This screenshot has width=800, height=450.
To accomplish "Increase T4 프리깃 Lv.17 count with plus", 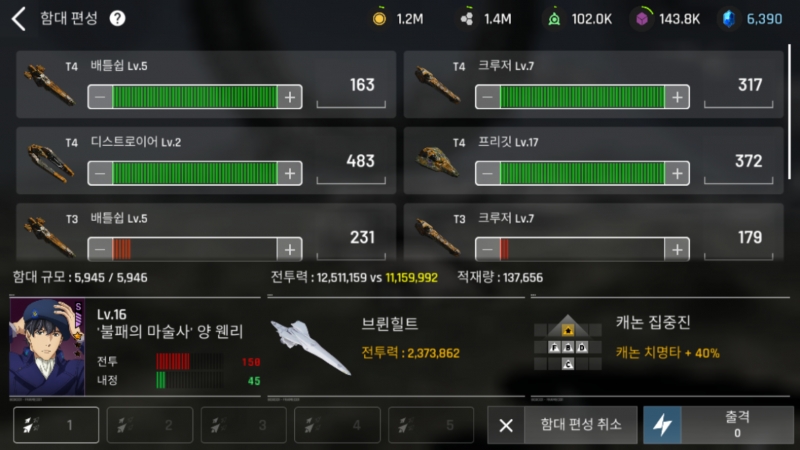I will coord(677,173).
